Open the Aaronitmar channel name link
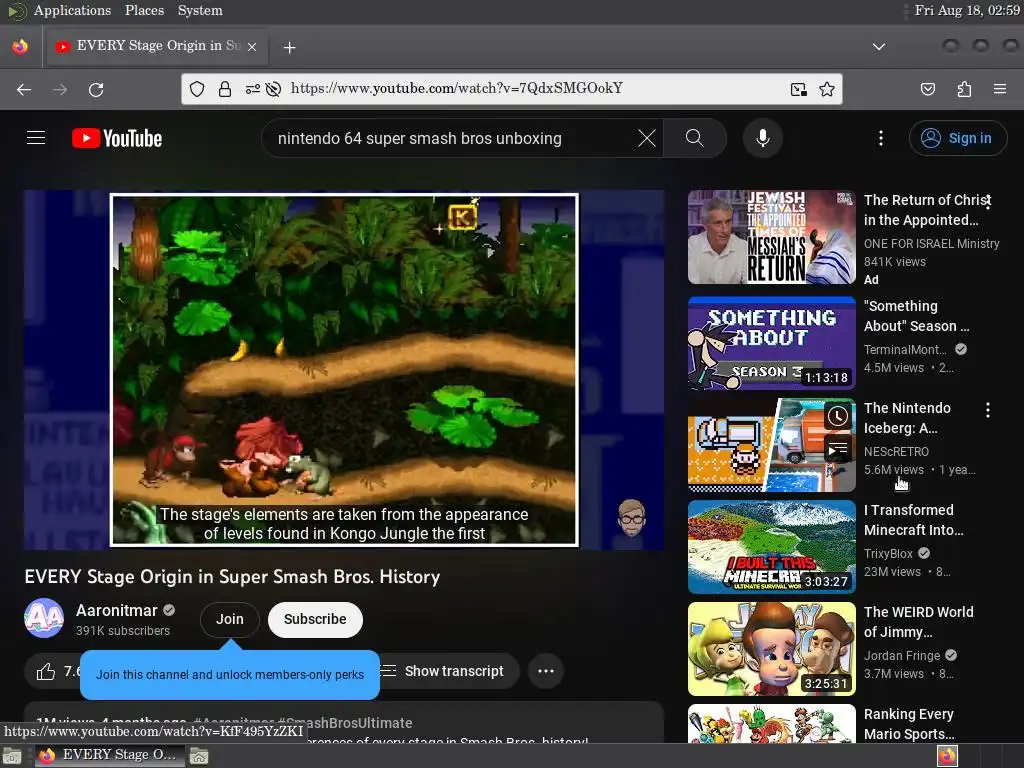Viewport: 1024px width, 768px height. pyautogui.click(x=117, y=610)
